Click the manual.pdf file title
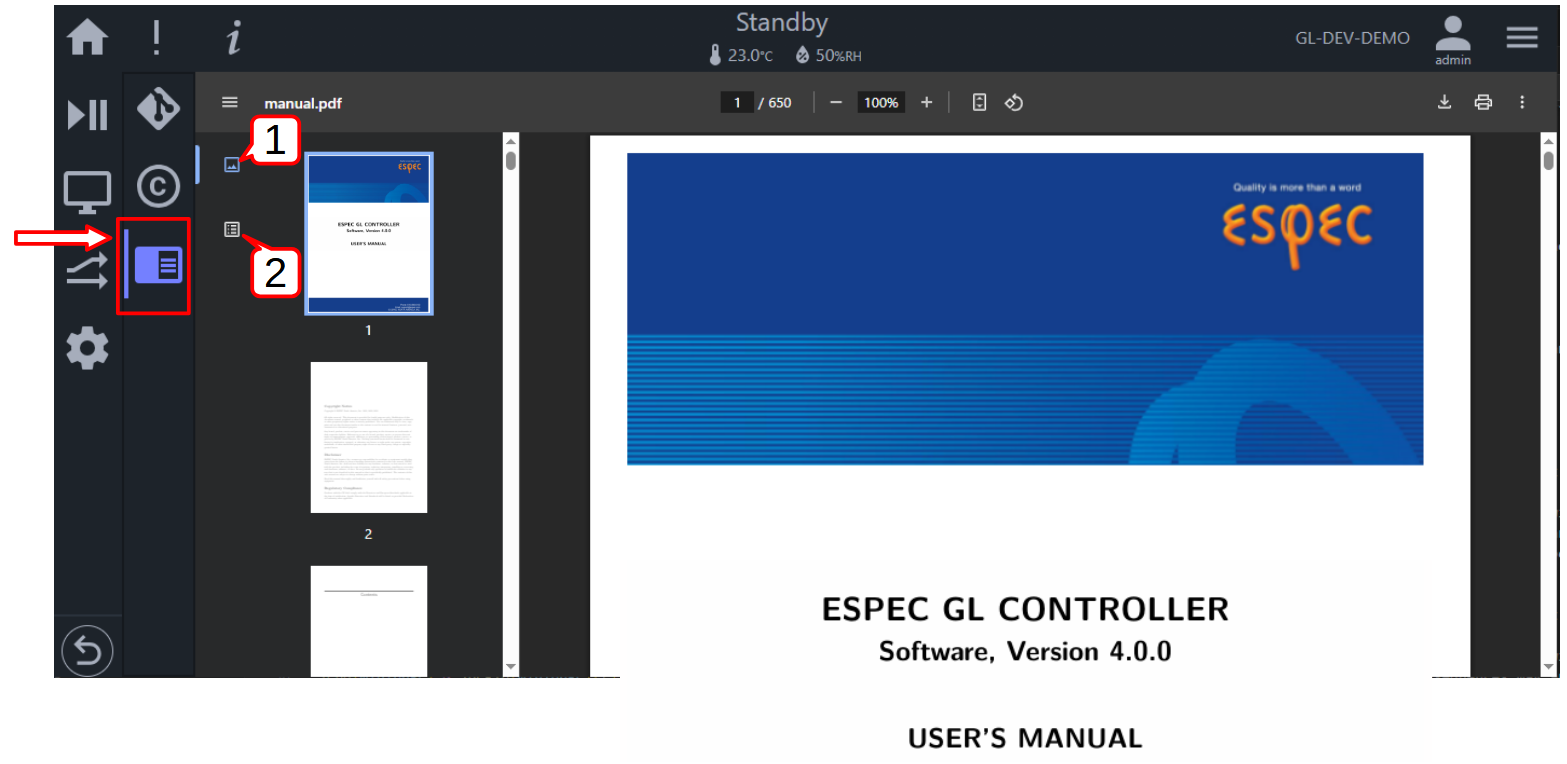The height and width of the screenshot is (764, 1567). coord(303,103)
